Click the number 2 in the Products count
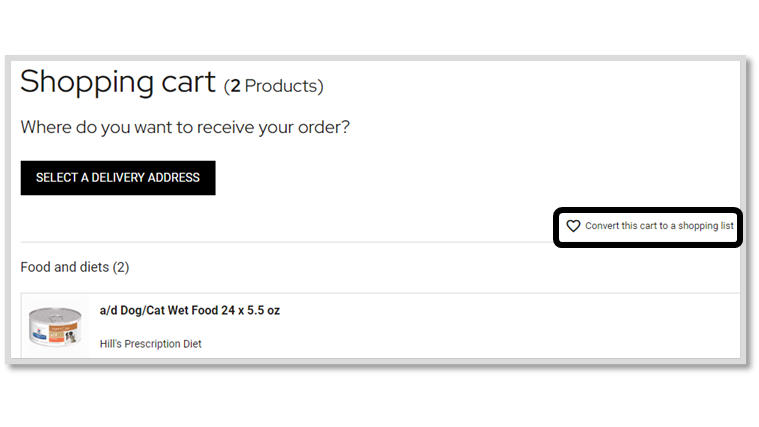759x427 pixels. (235, 86)
